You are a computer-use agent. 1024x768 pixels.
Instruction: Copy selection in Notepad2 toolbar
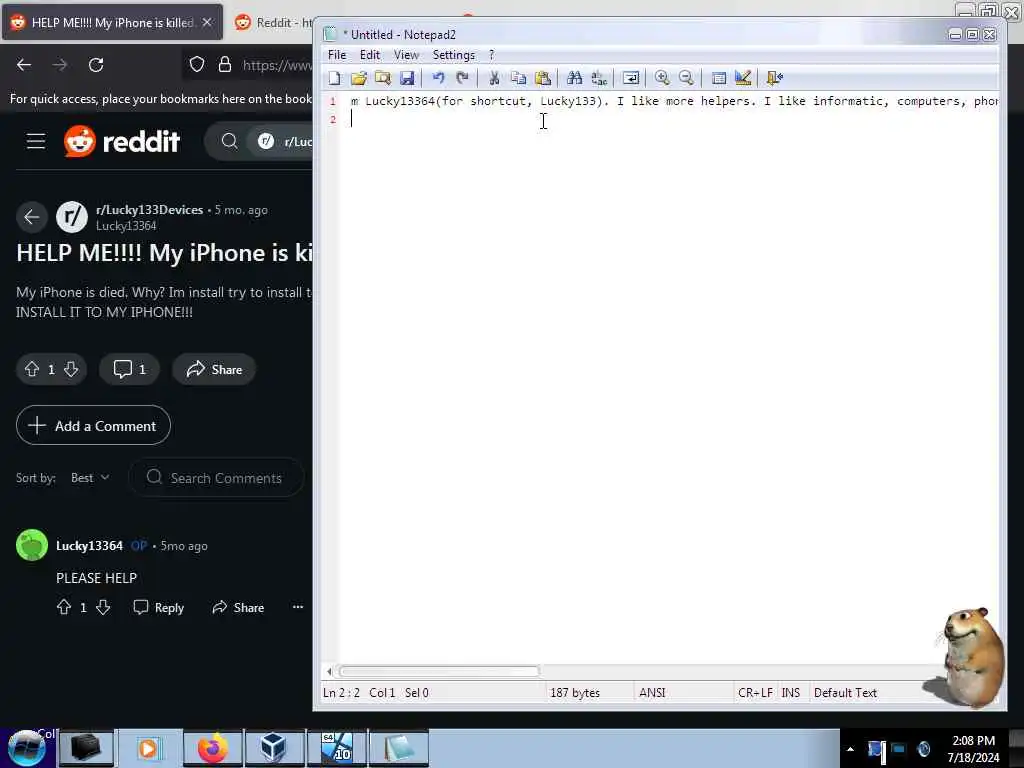[519, 78]
